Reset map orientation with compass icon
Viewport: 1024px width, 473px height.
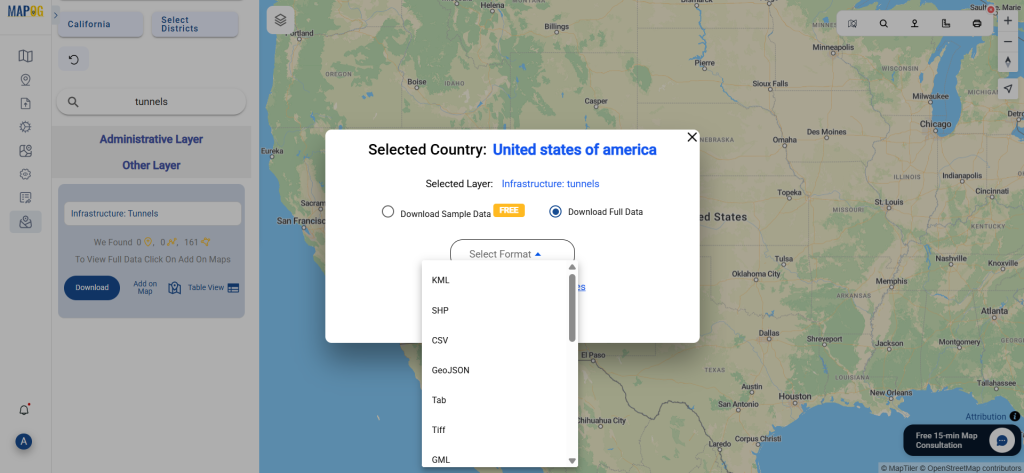(1008, 61)
